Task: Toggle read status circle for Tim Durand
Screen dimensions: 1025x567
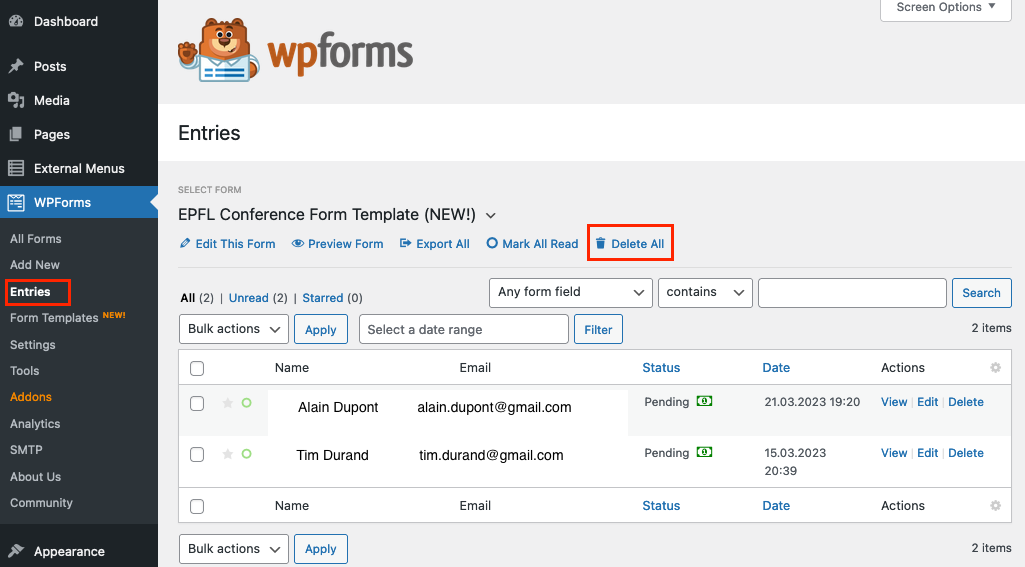Action: 246,454
